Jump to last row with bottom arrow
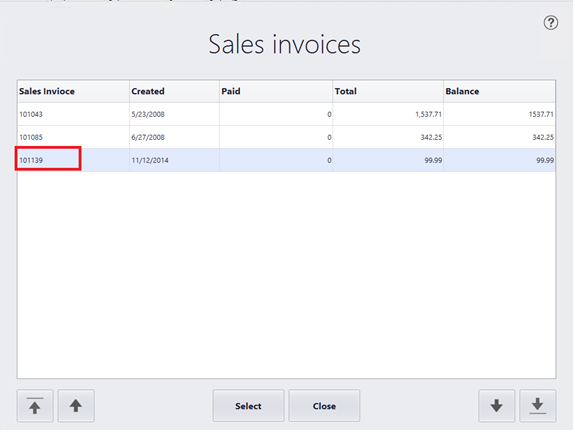This screenshot has width=575, height=436. click(538, 406)
